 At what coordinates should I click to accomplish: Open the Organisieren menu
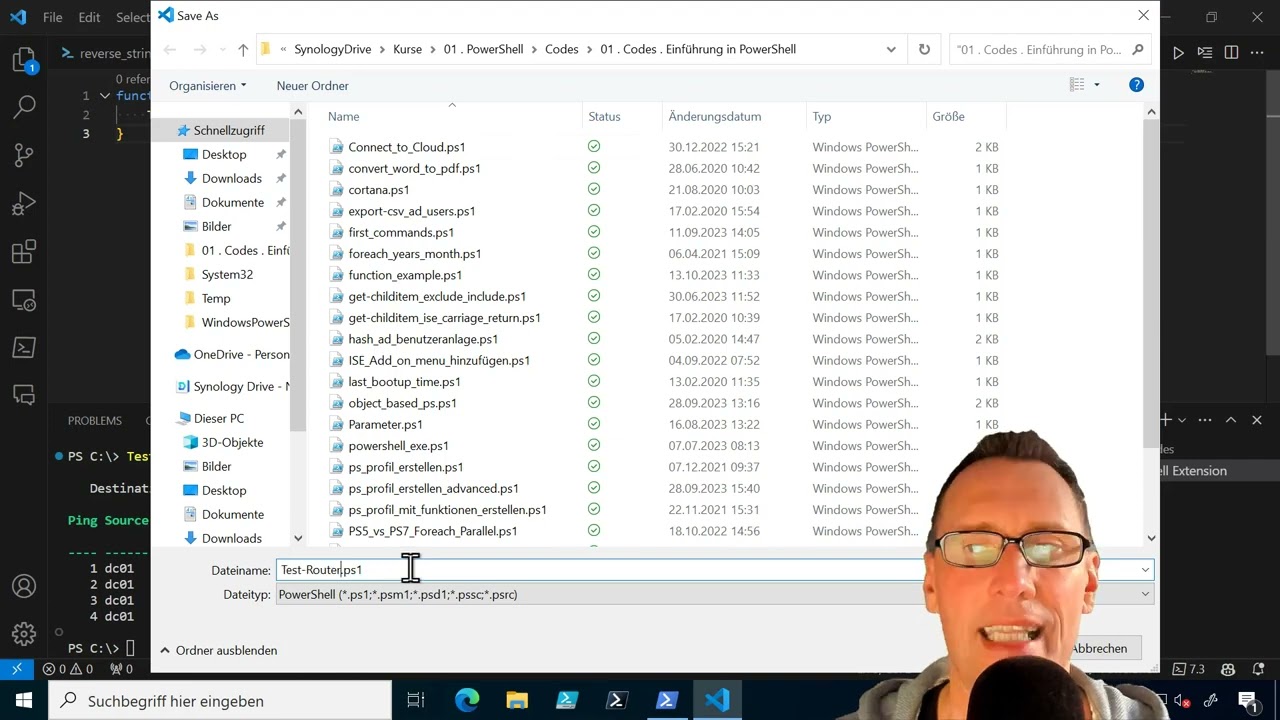tap(208, 86)
